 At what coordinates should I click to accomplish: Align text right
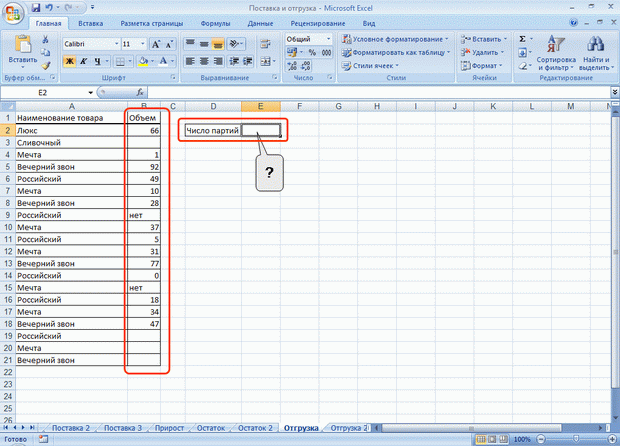(217, 61)
